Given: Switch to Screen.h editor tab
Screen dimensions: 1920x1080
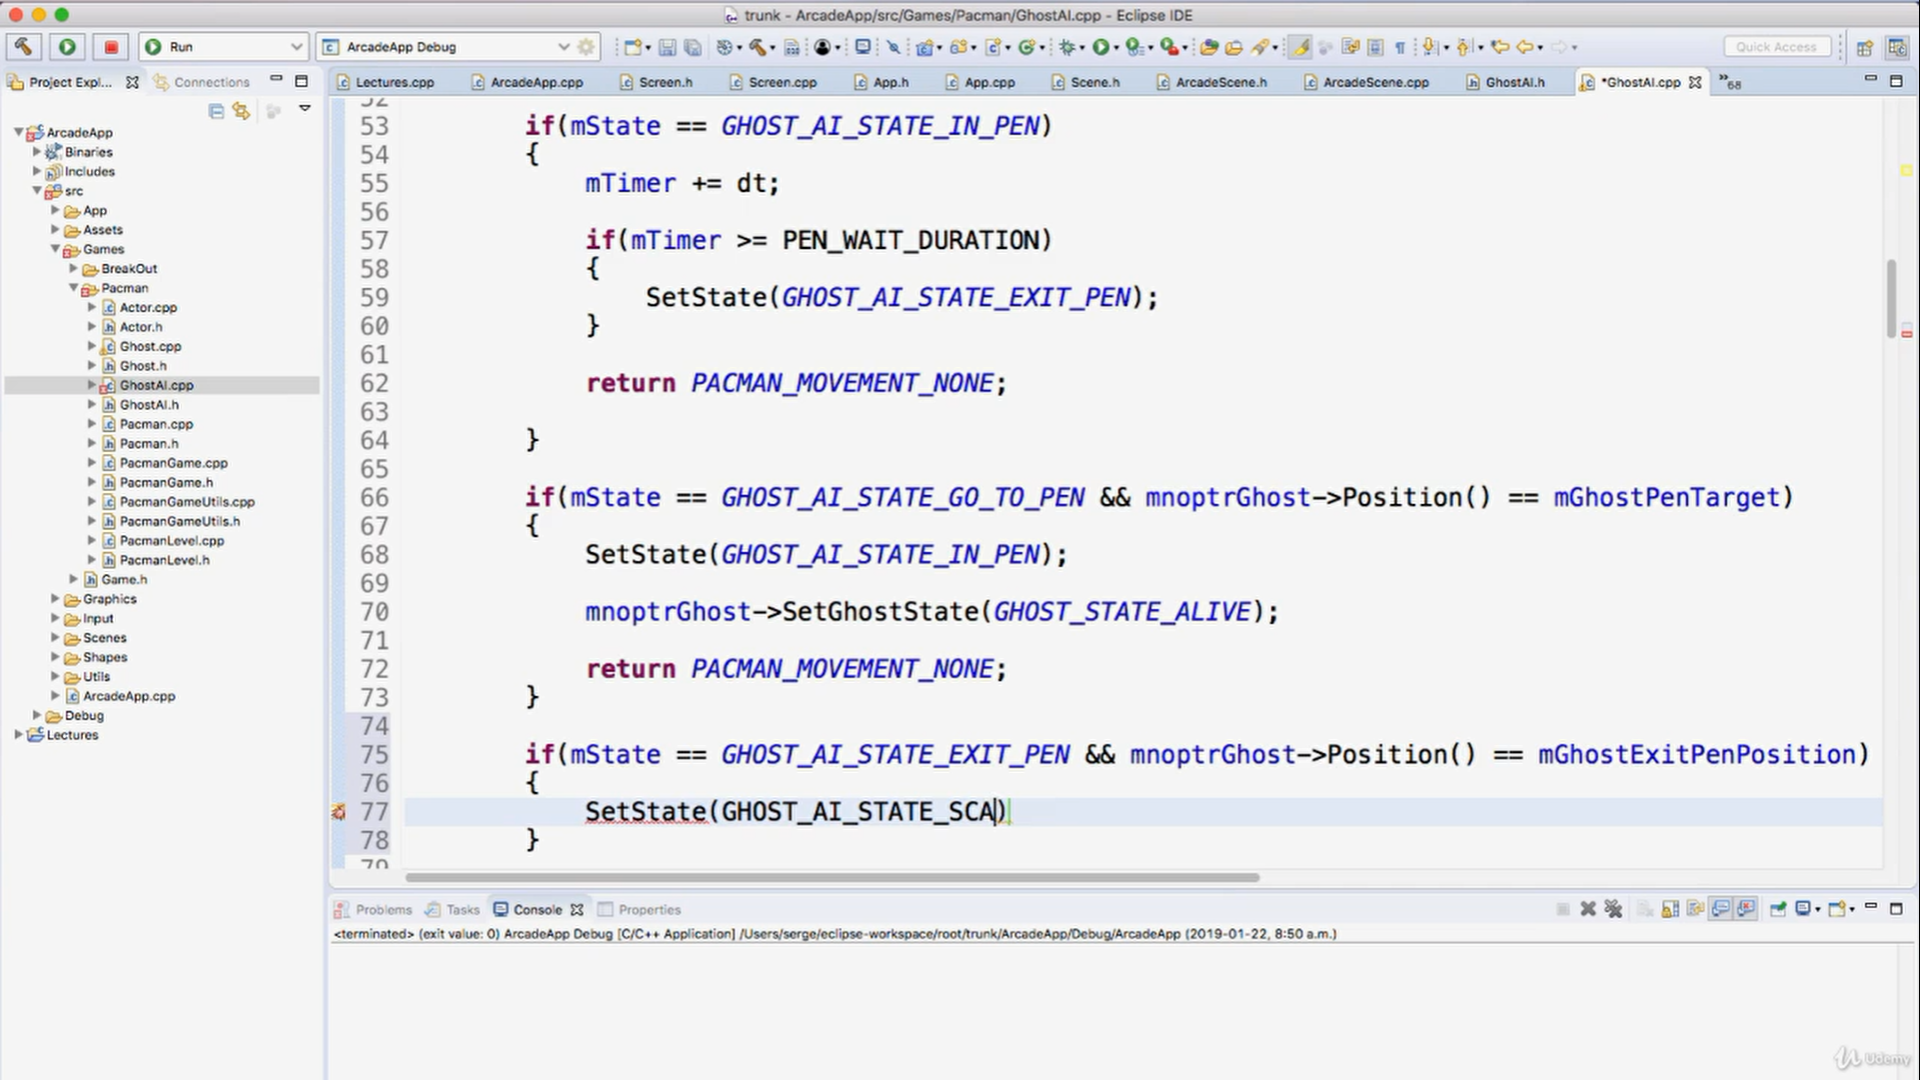Looking at the screenshot, I should coord(656,82).
